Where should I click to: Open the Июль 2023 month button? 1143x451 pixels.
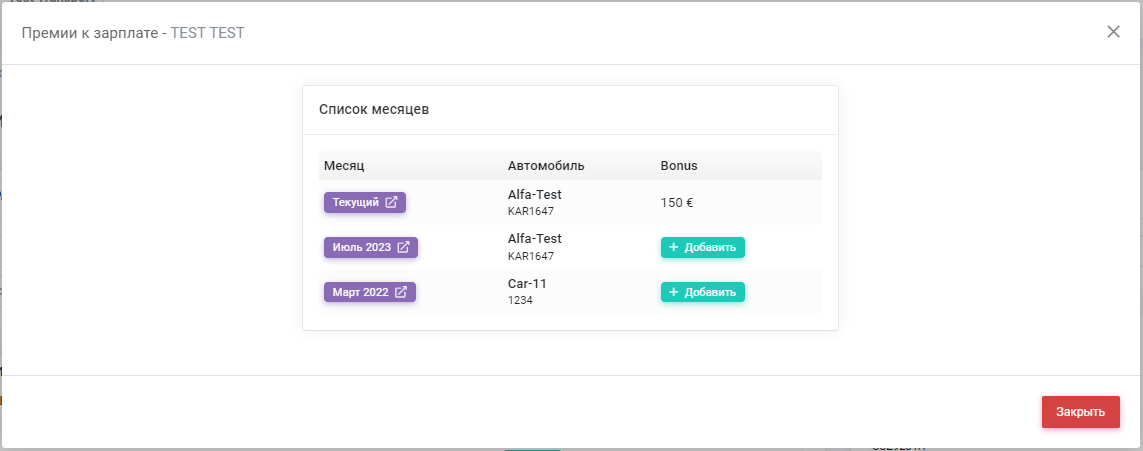pyautogui.click(x=371, y=247)
